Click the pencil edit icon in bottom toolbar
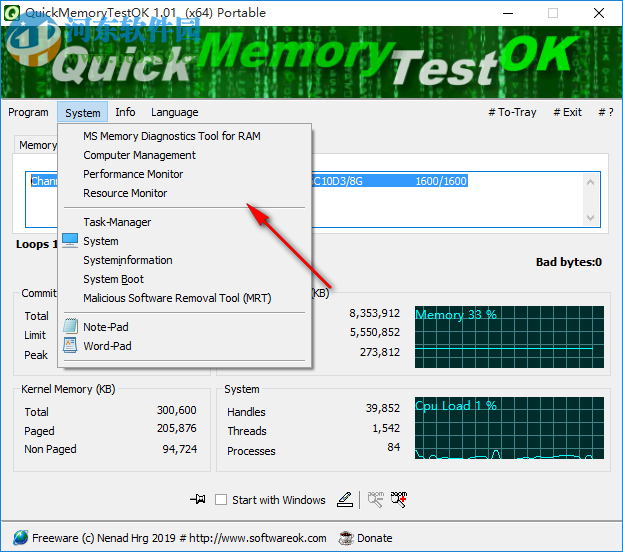Screen dimensions: 623x552 pos(345,500)
